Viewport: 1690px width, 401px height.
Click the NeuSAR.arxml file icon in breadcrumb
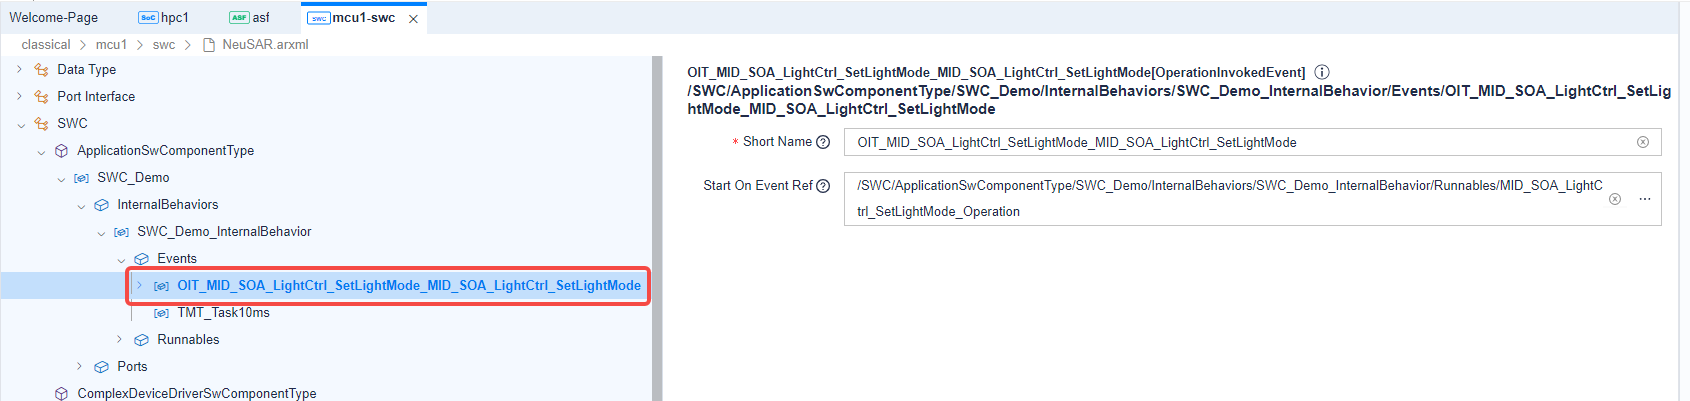click(x=209, y=45)
